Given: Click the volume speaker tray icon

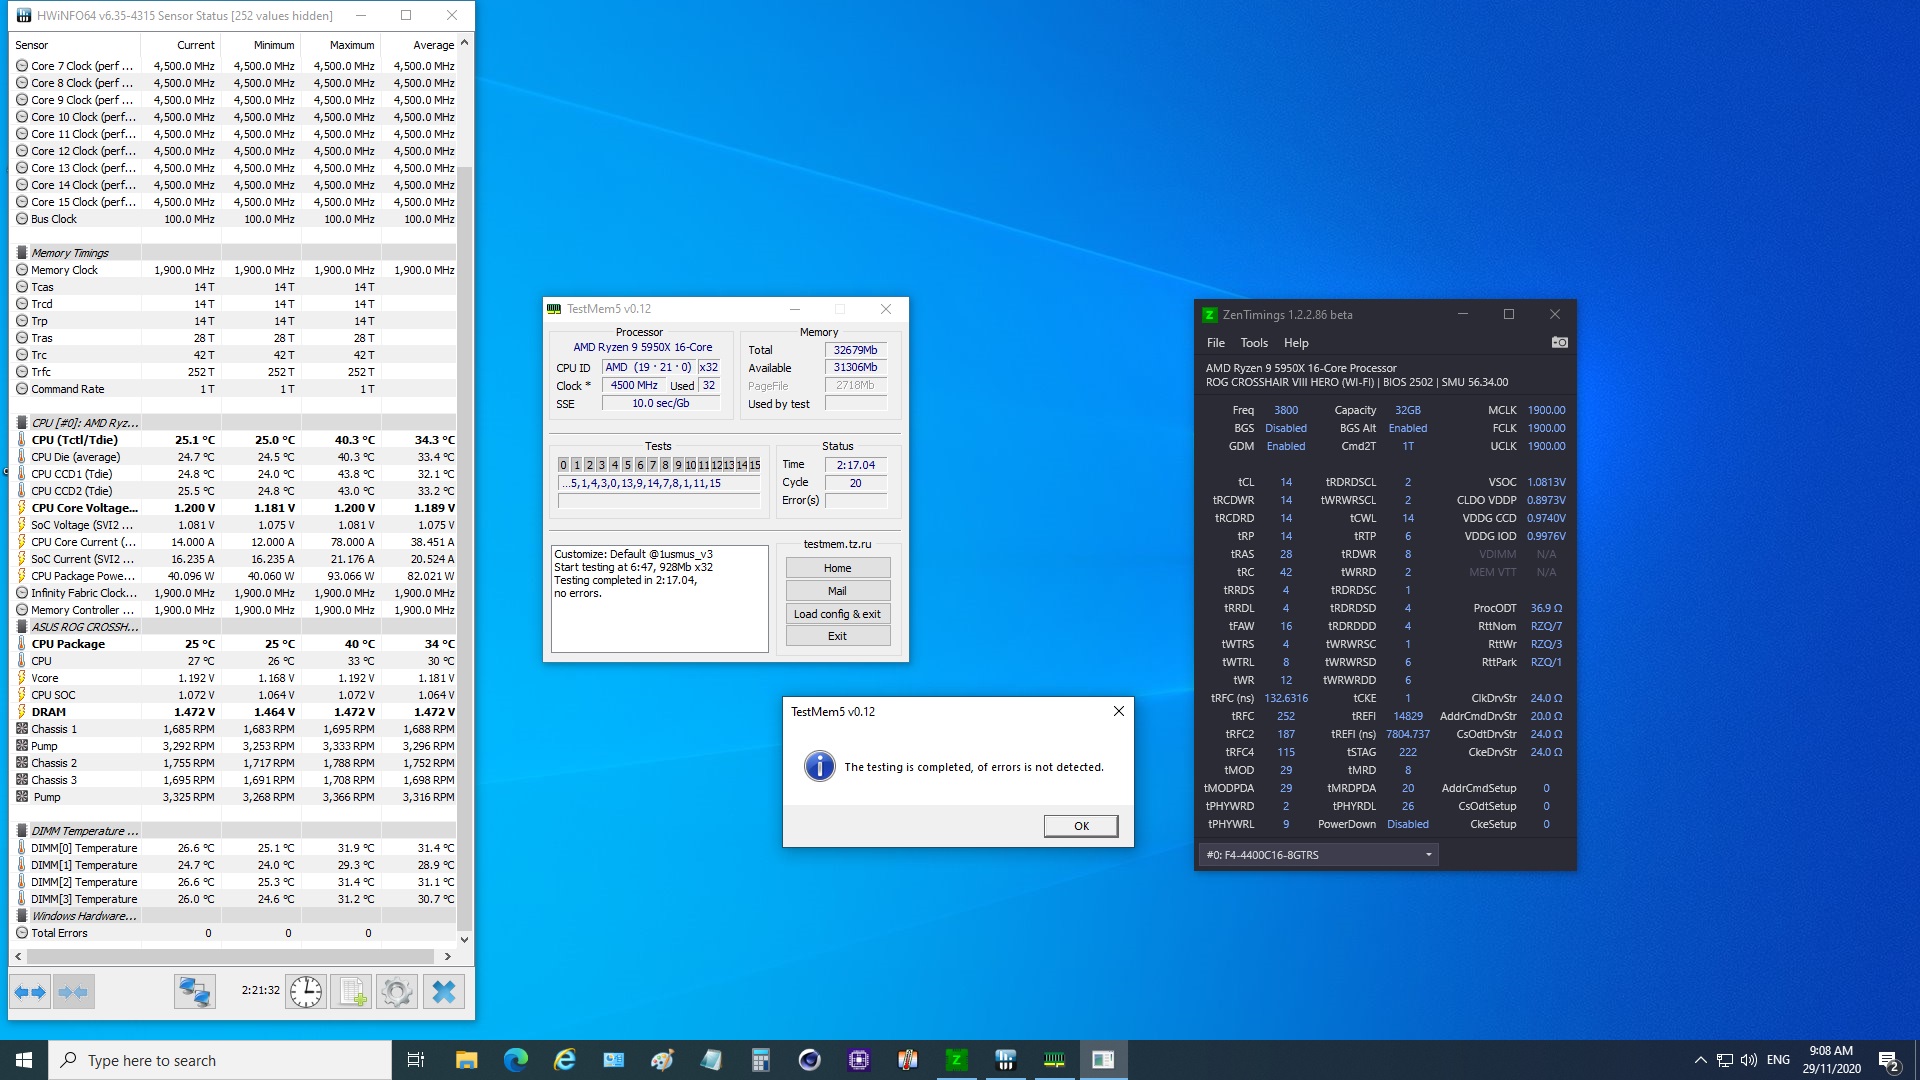Looking at the screenshot, I should coord(1749,1060).
